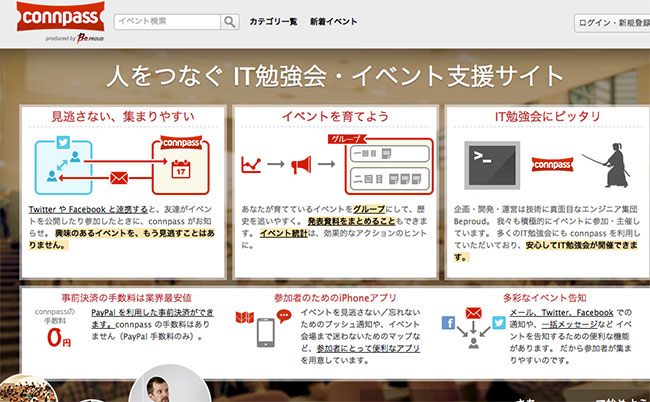This screenshot has width=650, height=402.
Task: Click the BeProud logo under connpass
Action: (90, 38)
